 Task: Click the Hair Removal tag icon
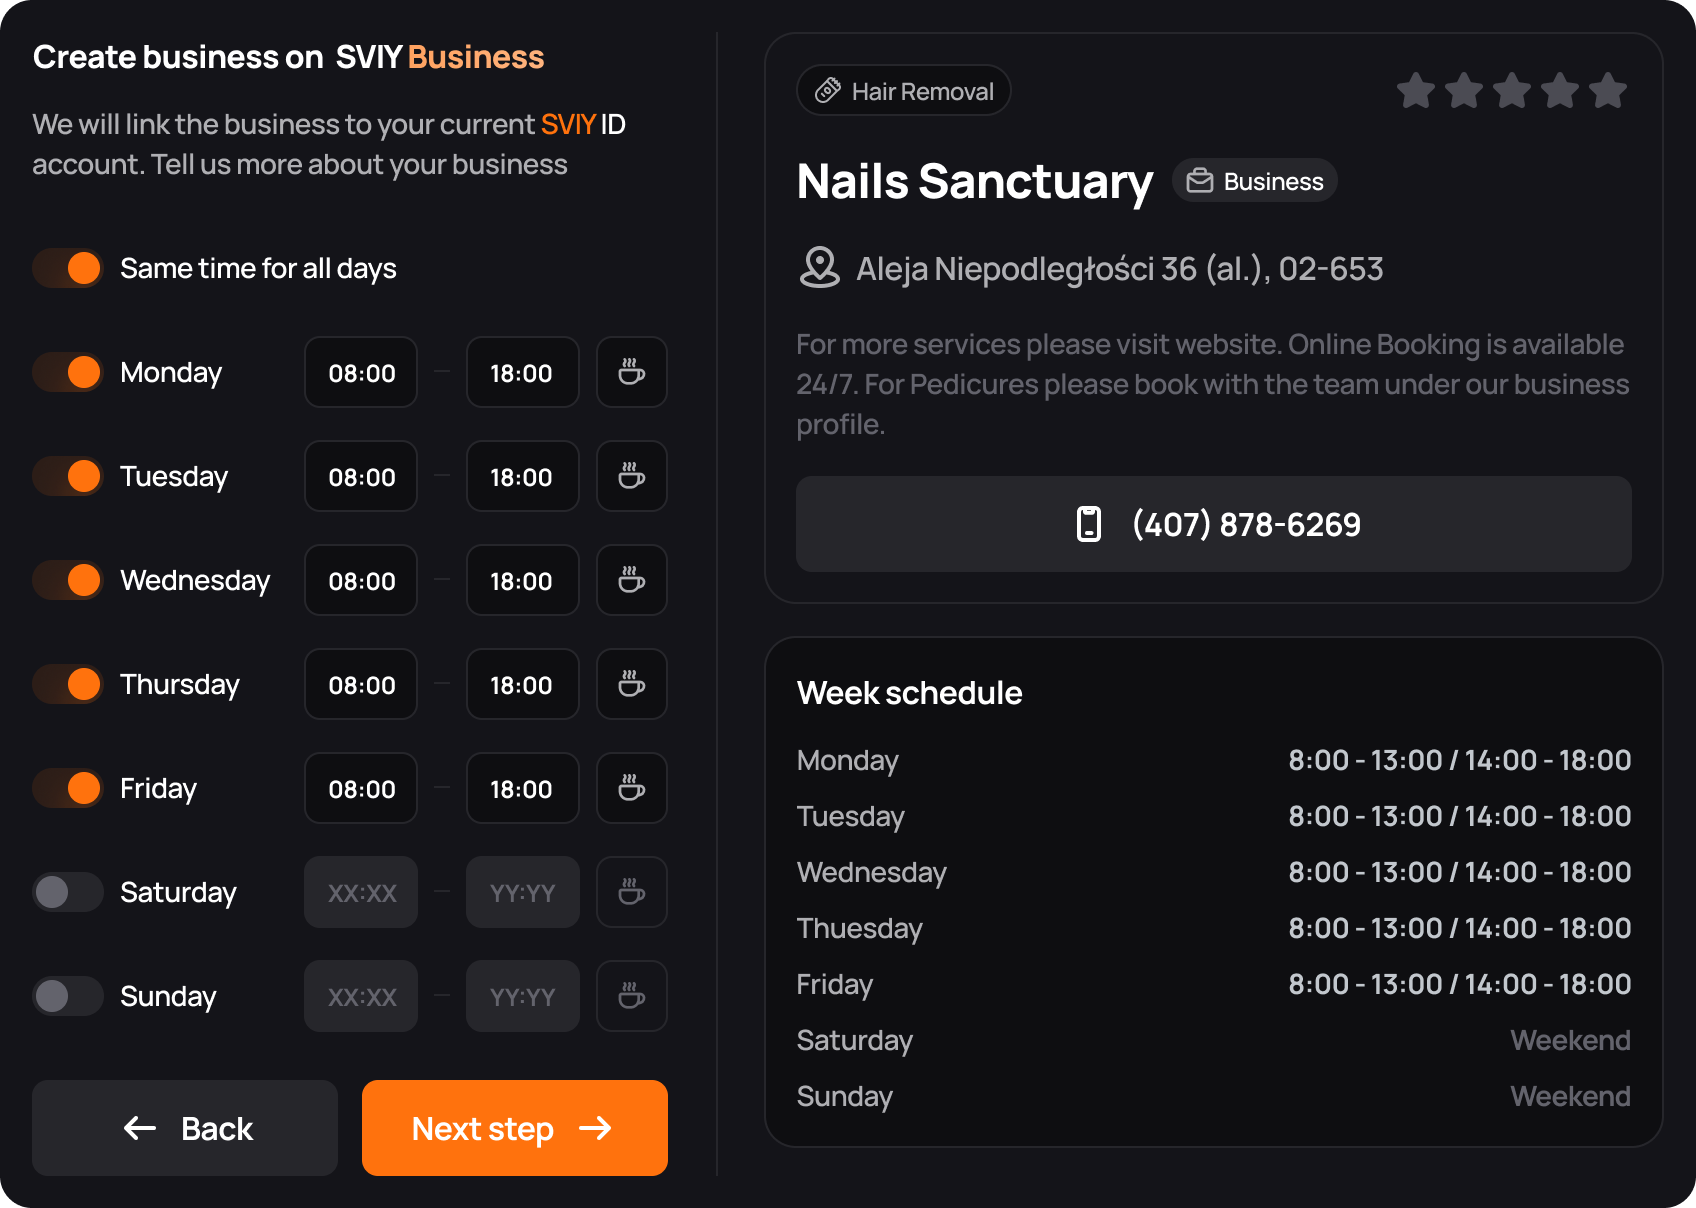[x=828, y=91]
